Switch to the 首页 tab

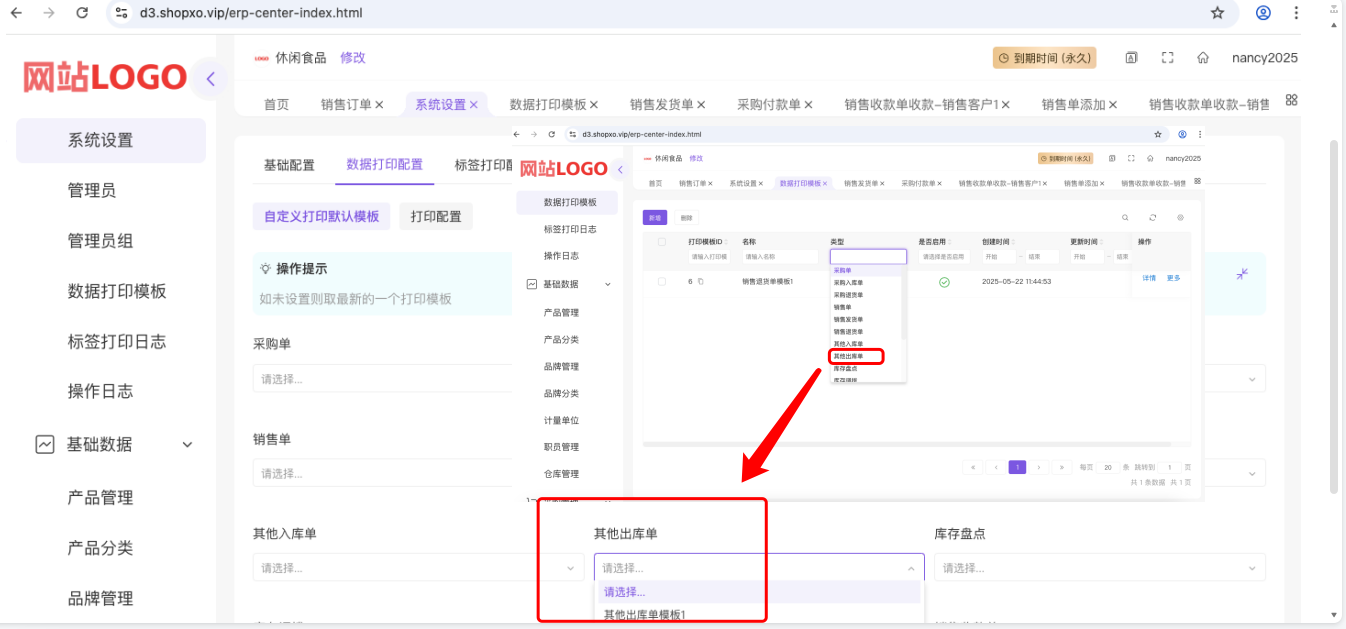(277, 105)
